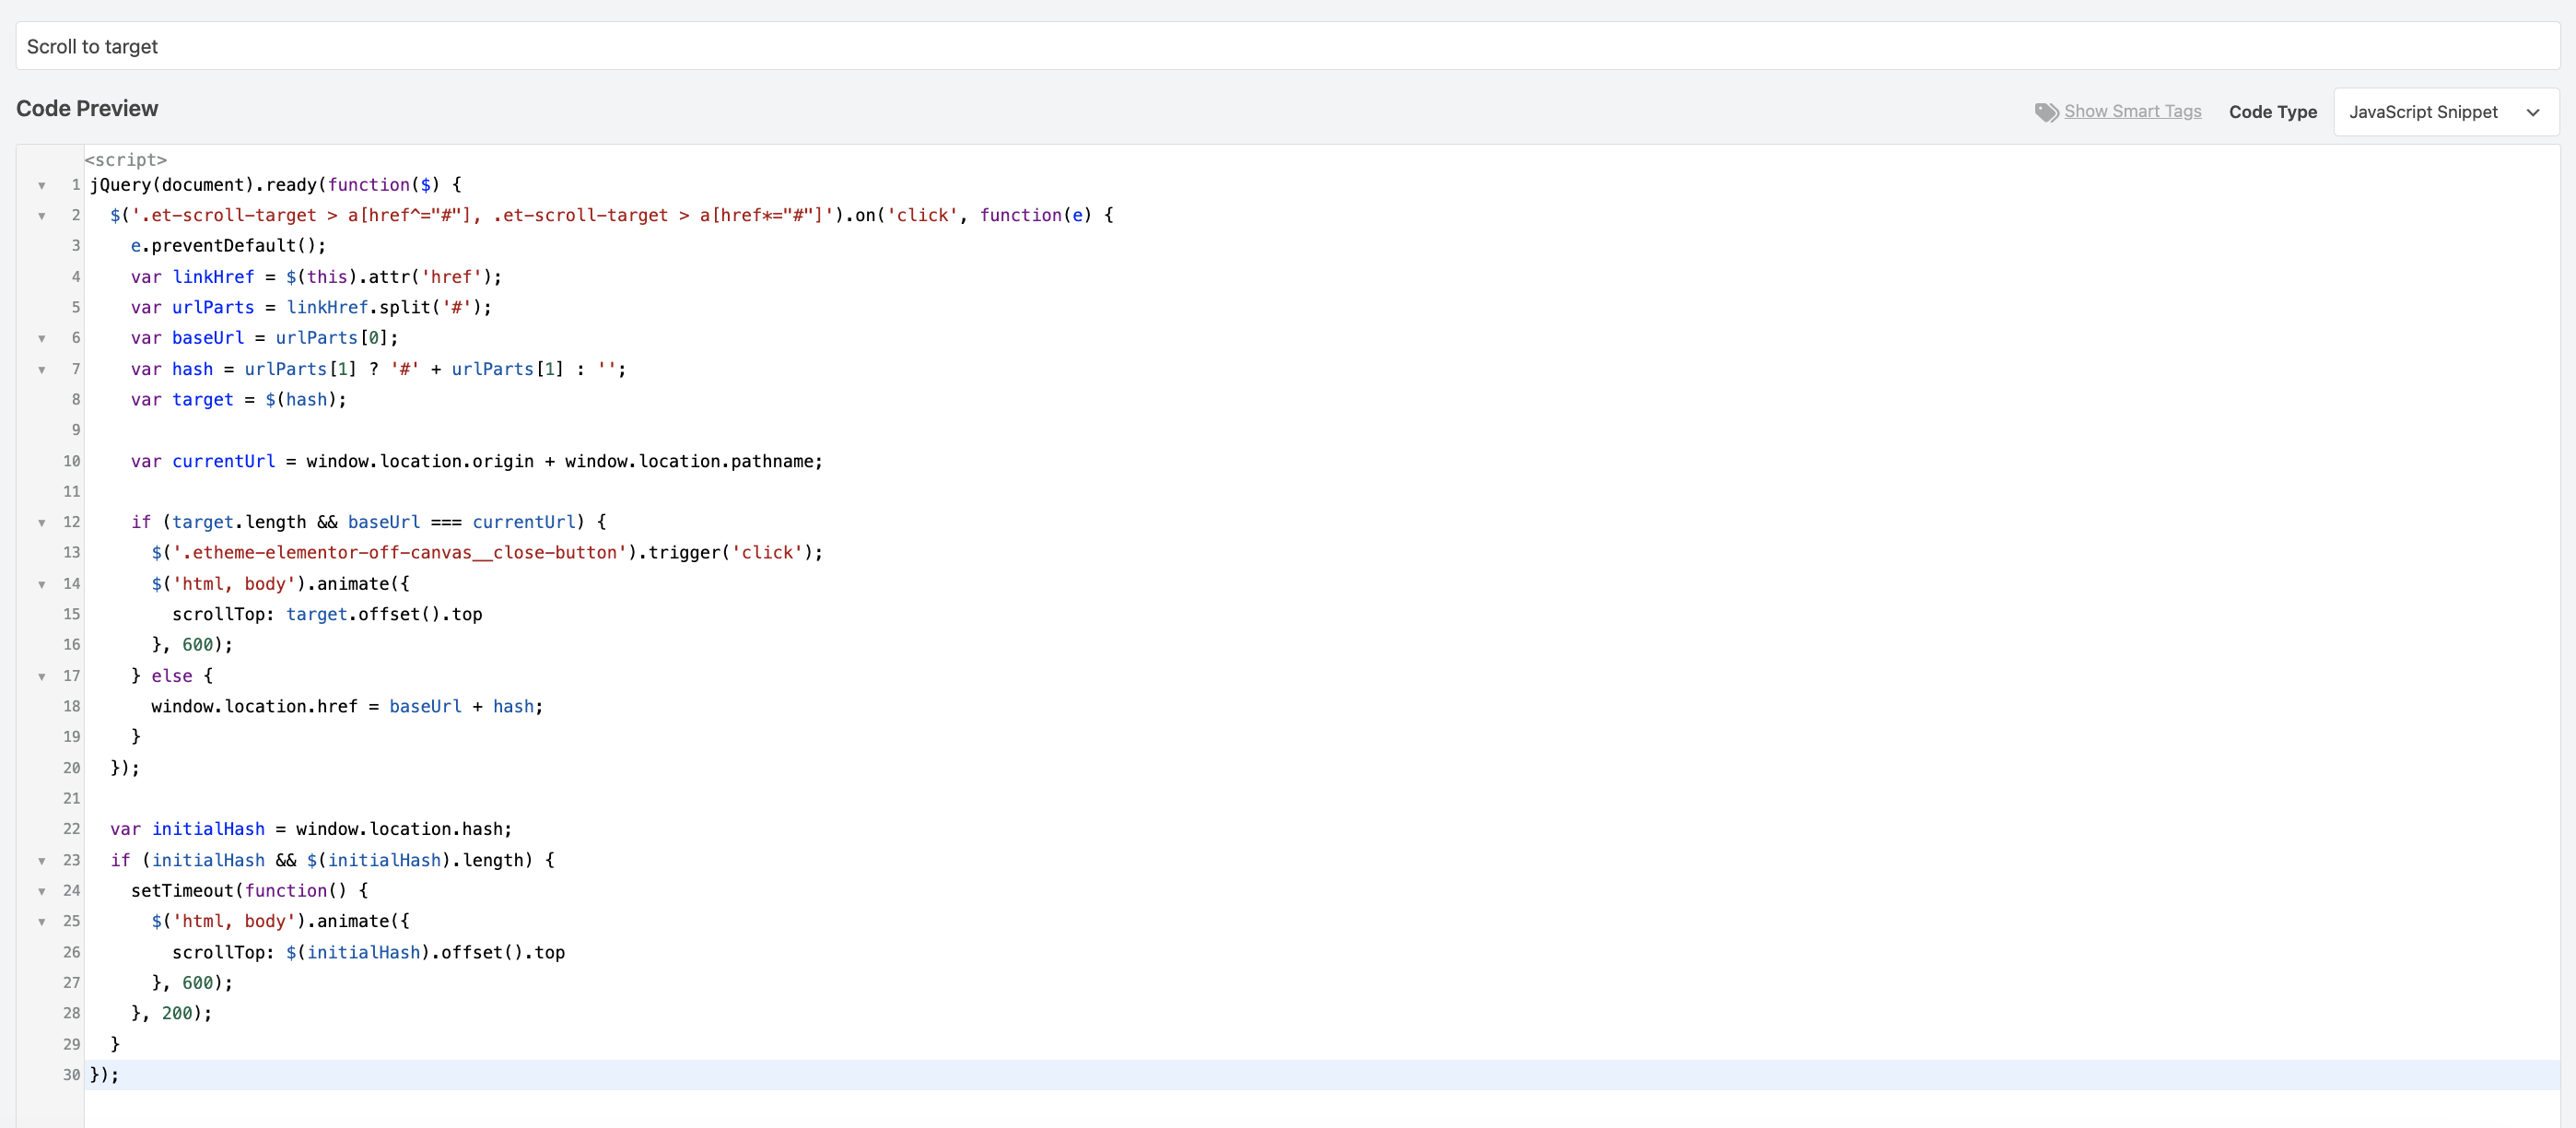
Task: Collapse the code block at line 2
Action: click(x=42, y=216)
